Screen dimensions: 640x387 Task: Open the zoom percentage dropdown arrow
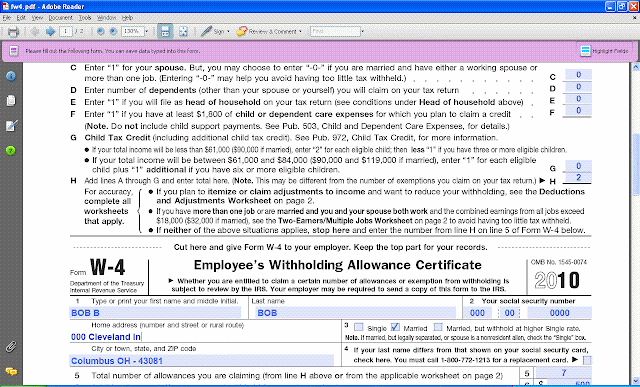click(147, 31)
